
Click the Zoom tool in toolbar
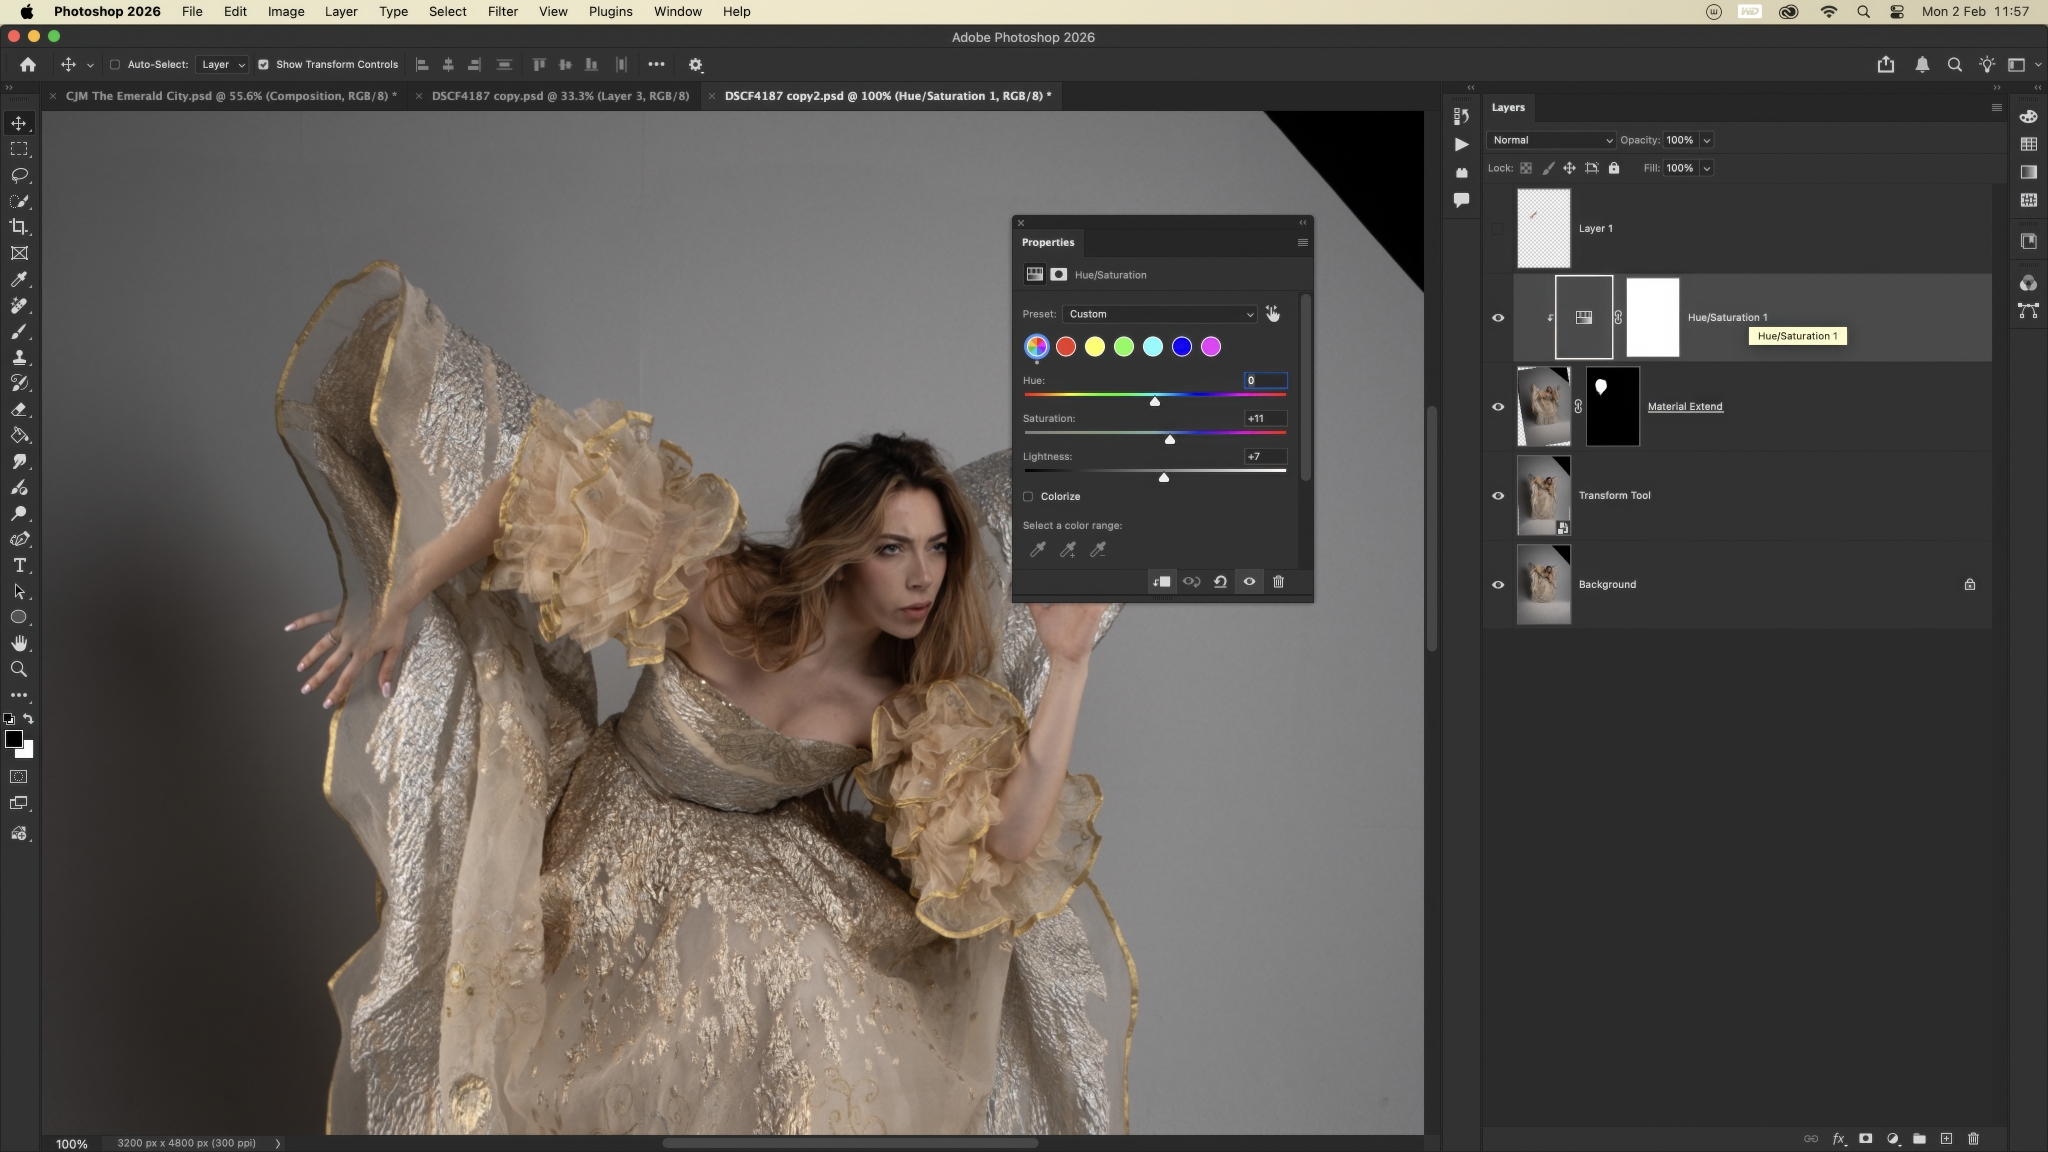(x=19, y=669)
